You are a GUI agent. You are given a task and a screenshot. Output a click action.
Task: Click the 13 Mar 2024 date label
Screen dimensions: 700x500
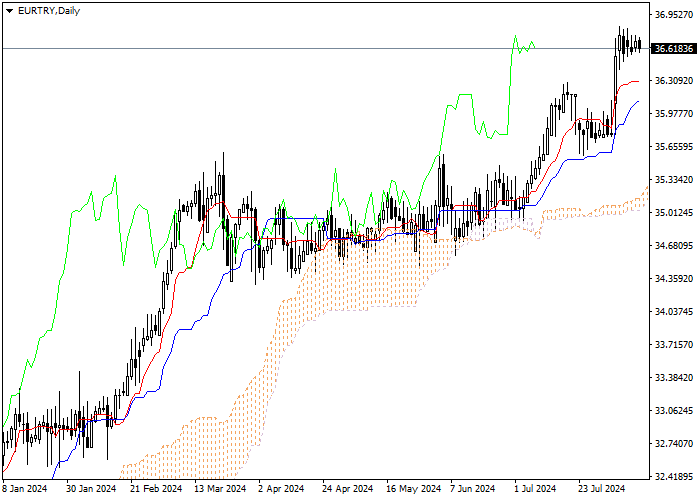220,489
